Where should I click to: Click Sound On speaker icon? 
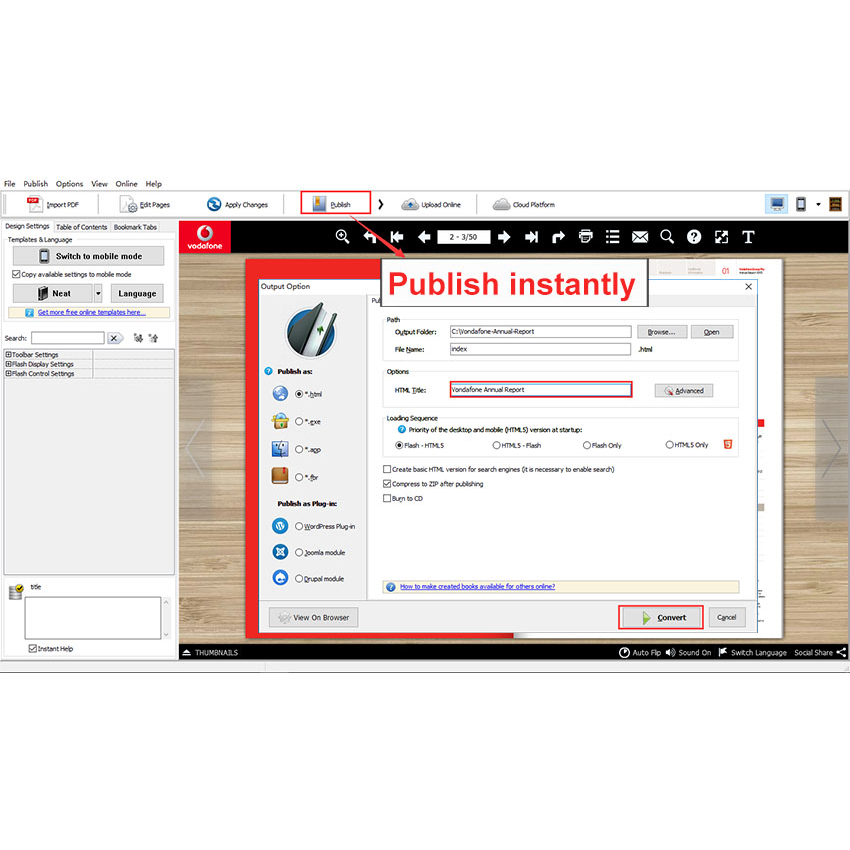point(672,653)
